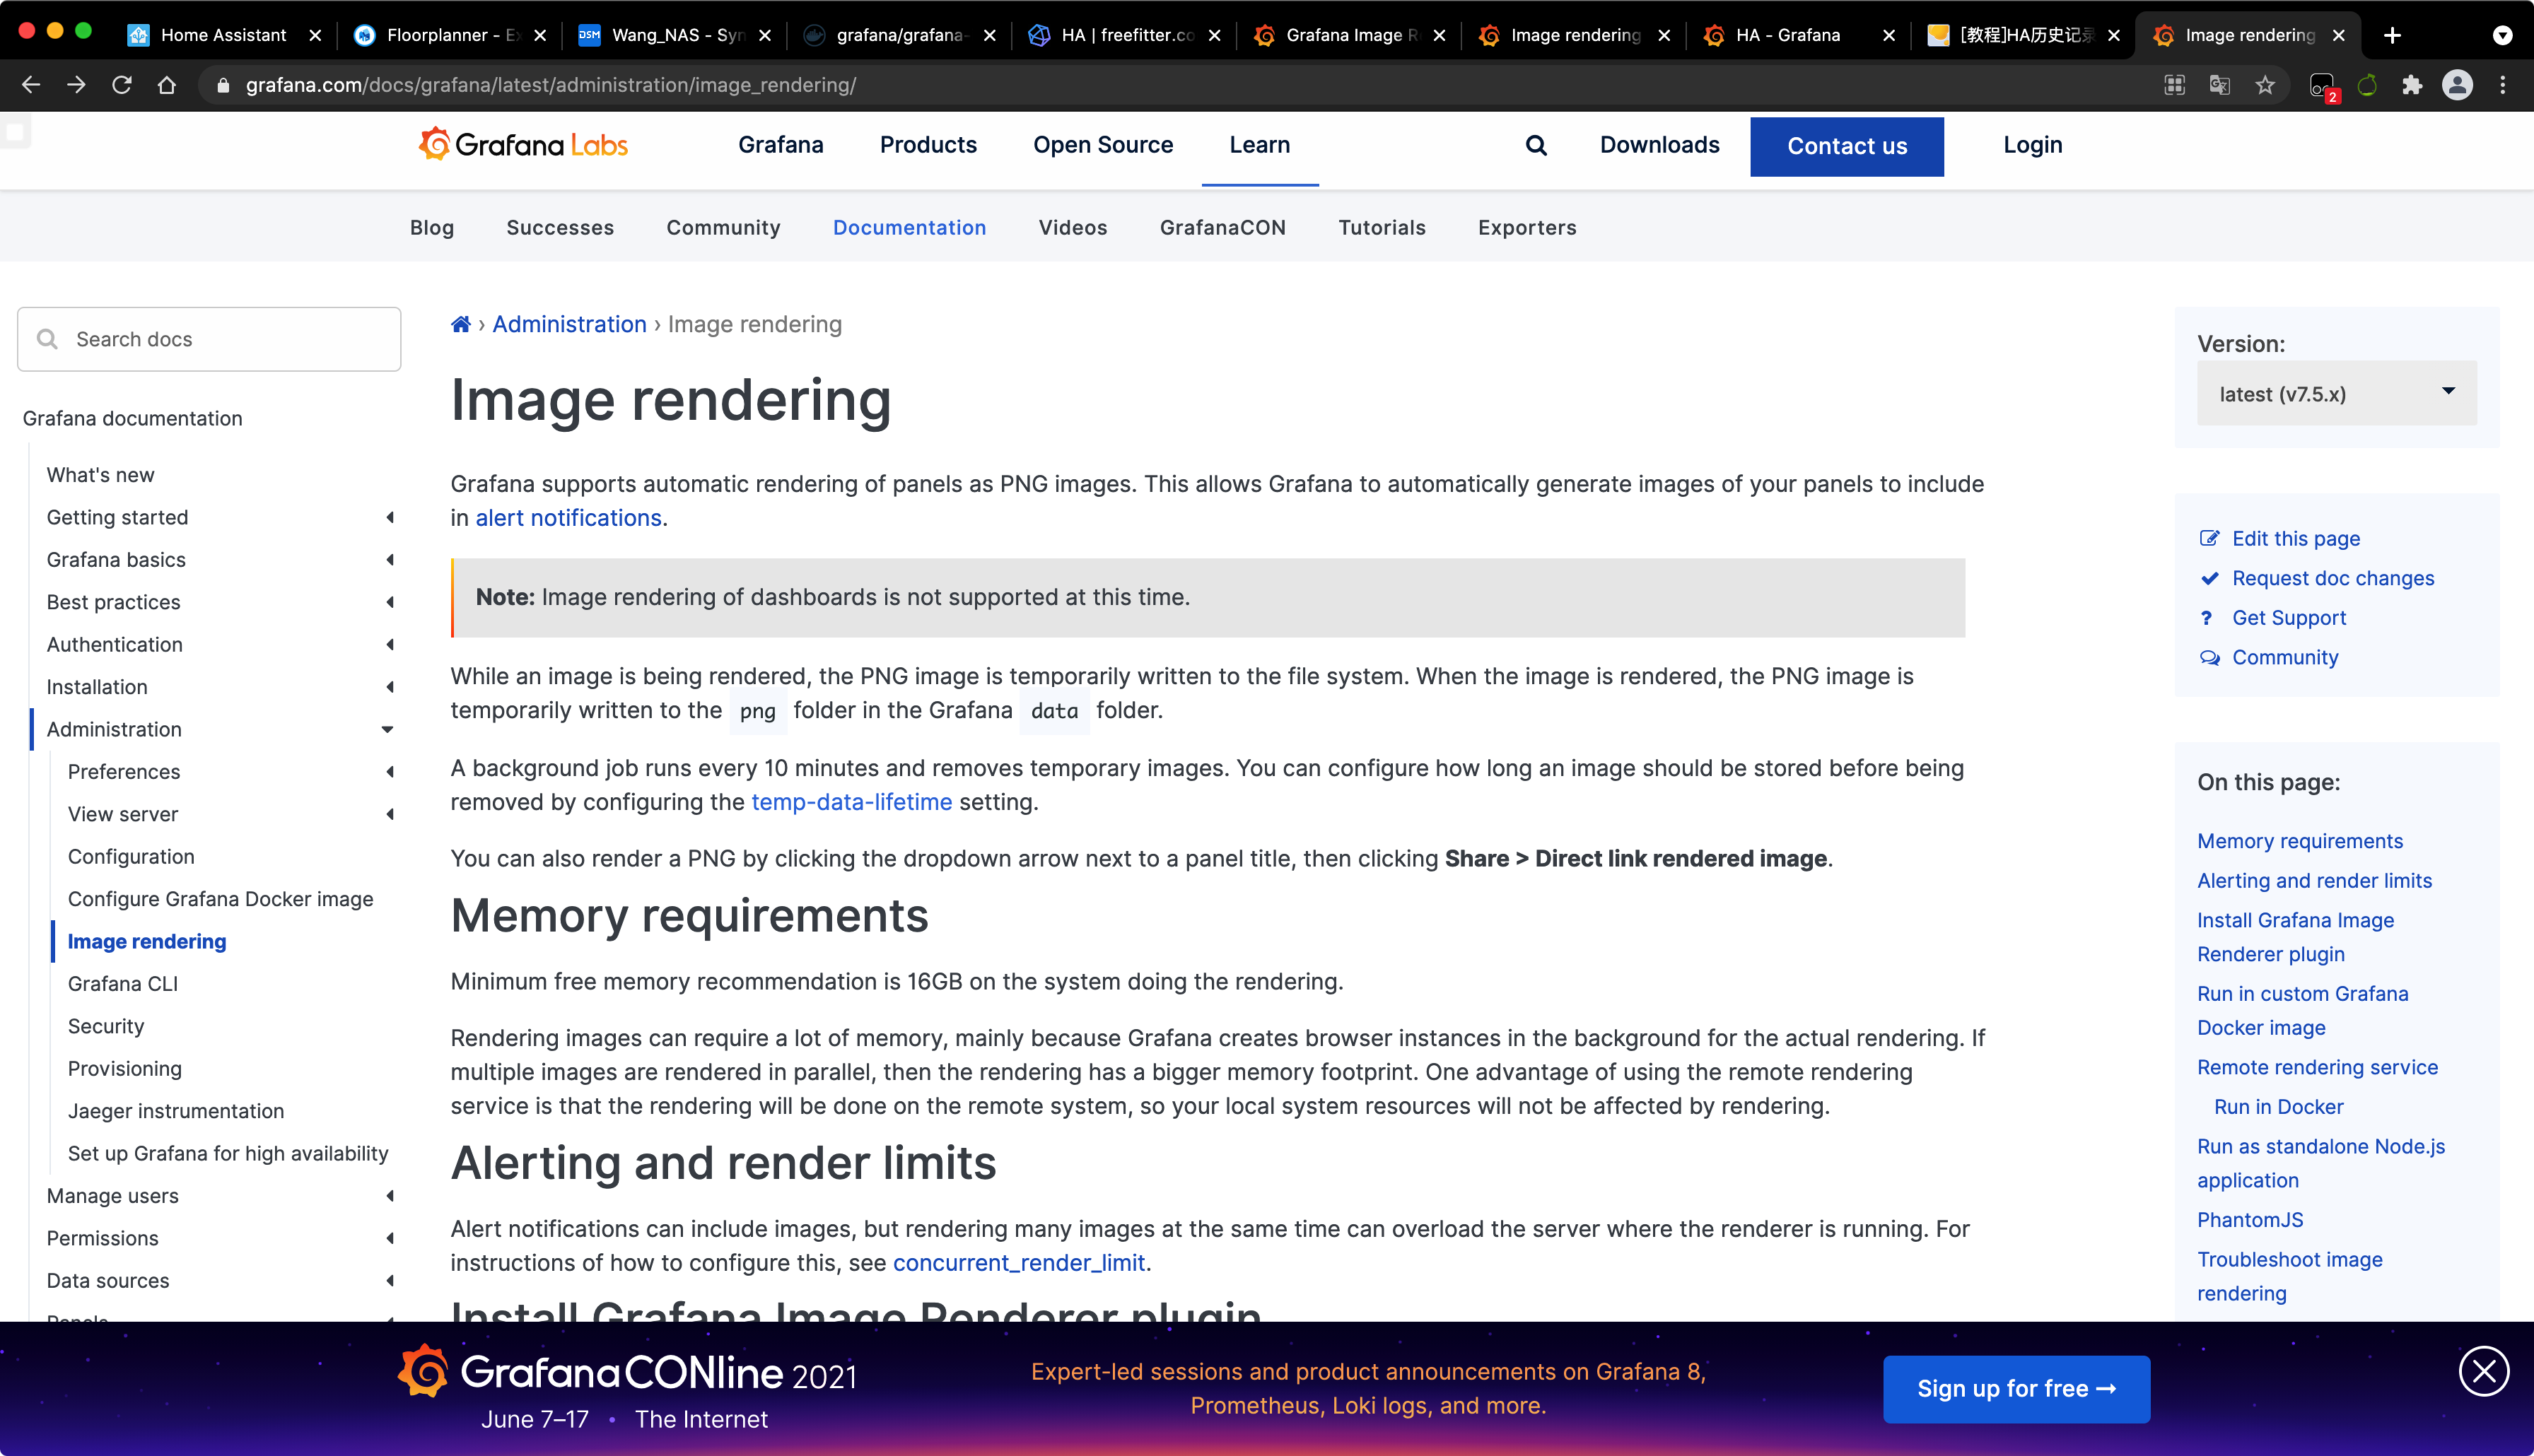Open the Tutorials subnav item

[1382, 227]
